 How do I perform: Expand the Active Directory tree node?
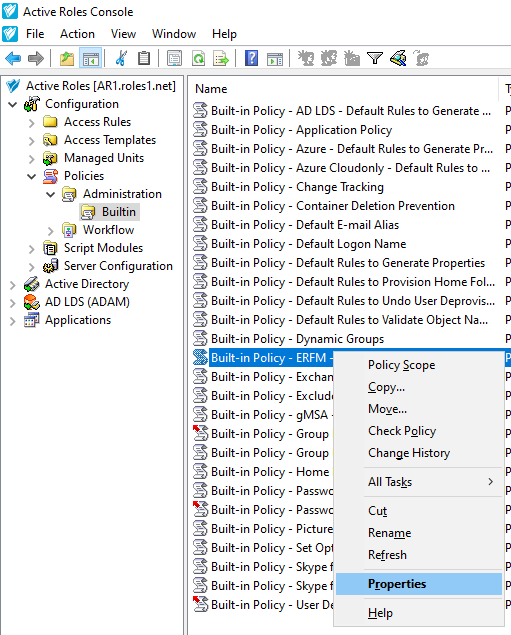[x=13, y=284]
